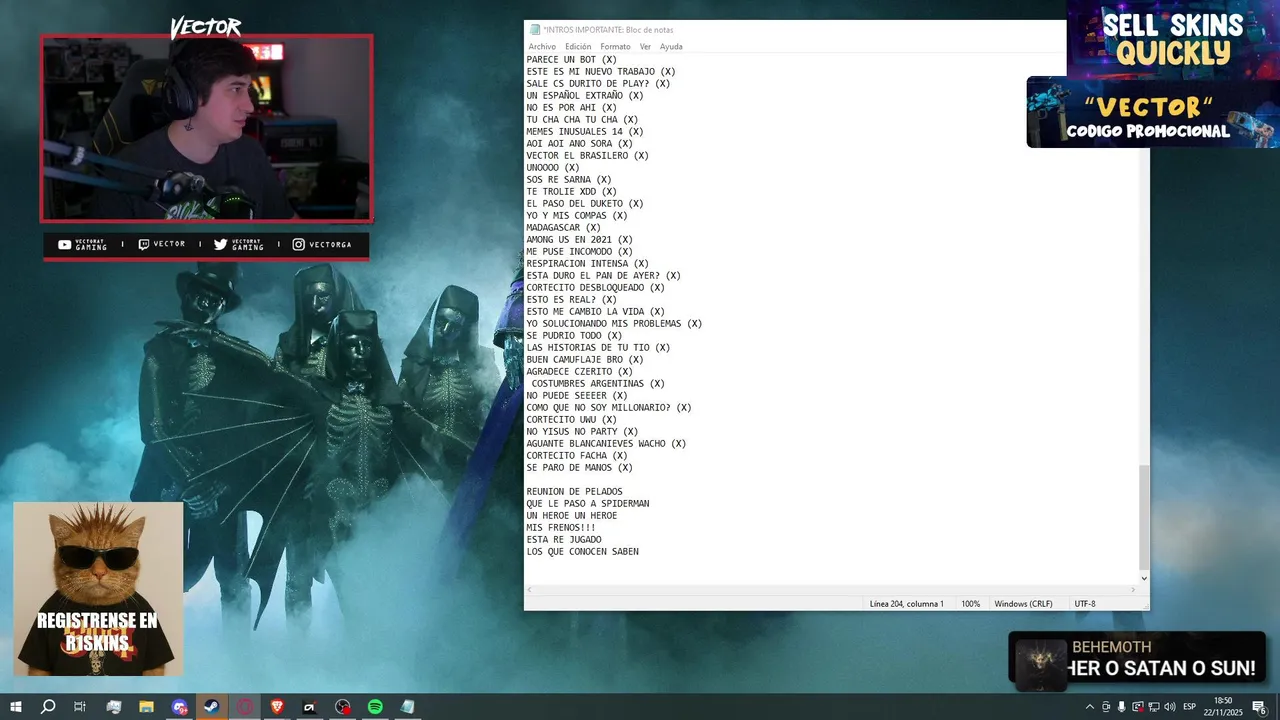
Task: Click the line 'MIS FRENOS!!!'
Action: [x=561, y=528]
